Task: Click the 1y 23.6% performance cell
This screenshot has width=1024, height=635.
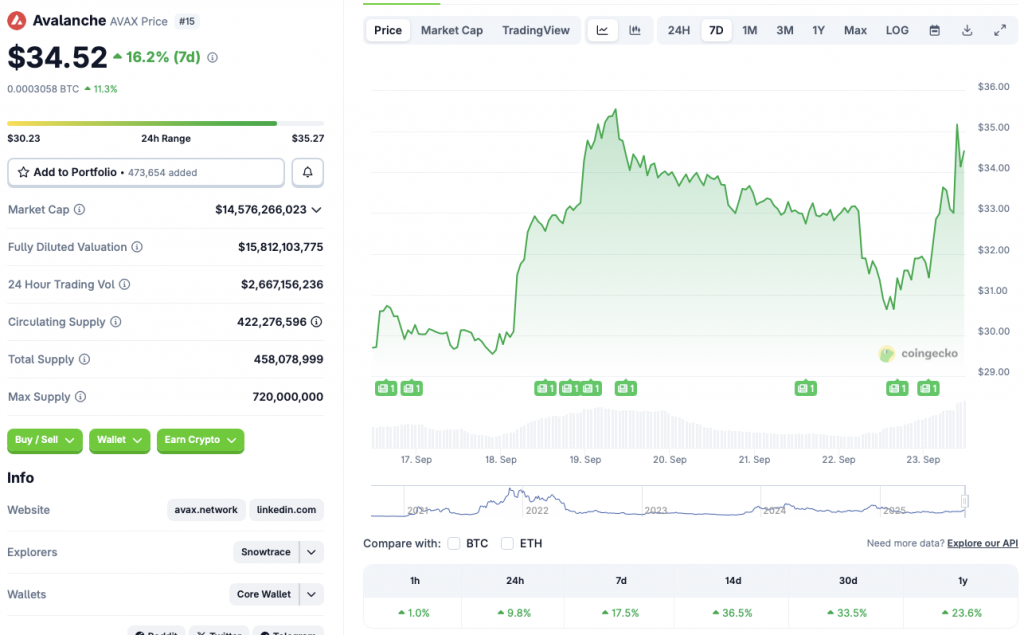Action: 962,613
